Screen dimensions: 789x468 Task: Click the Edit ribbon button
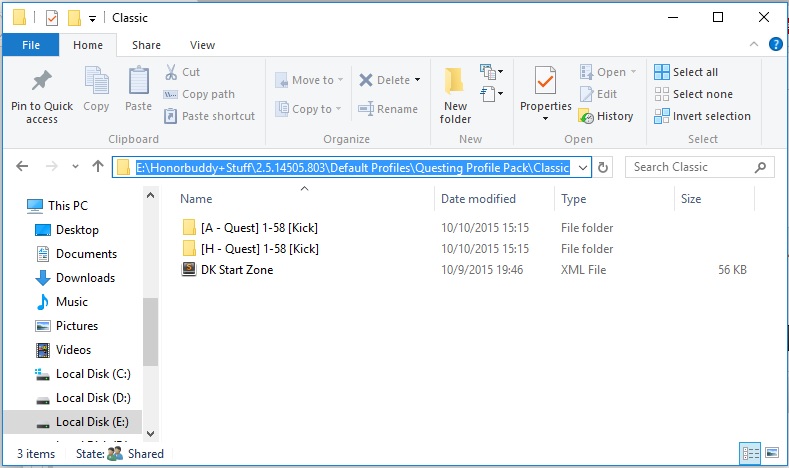coord(598,94)
